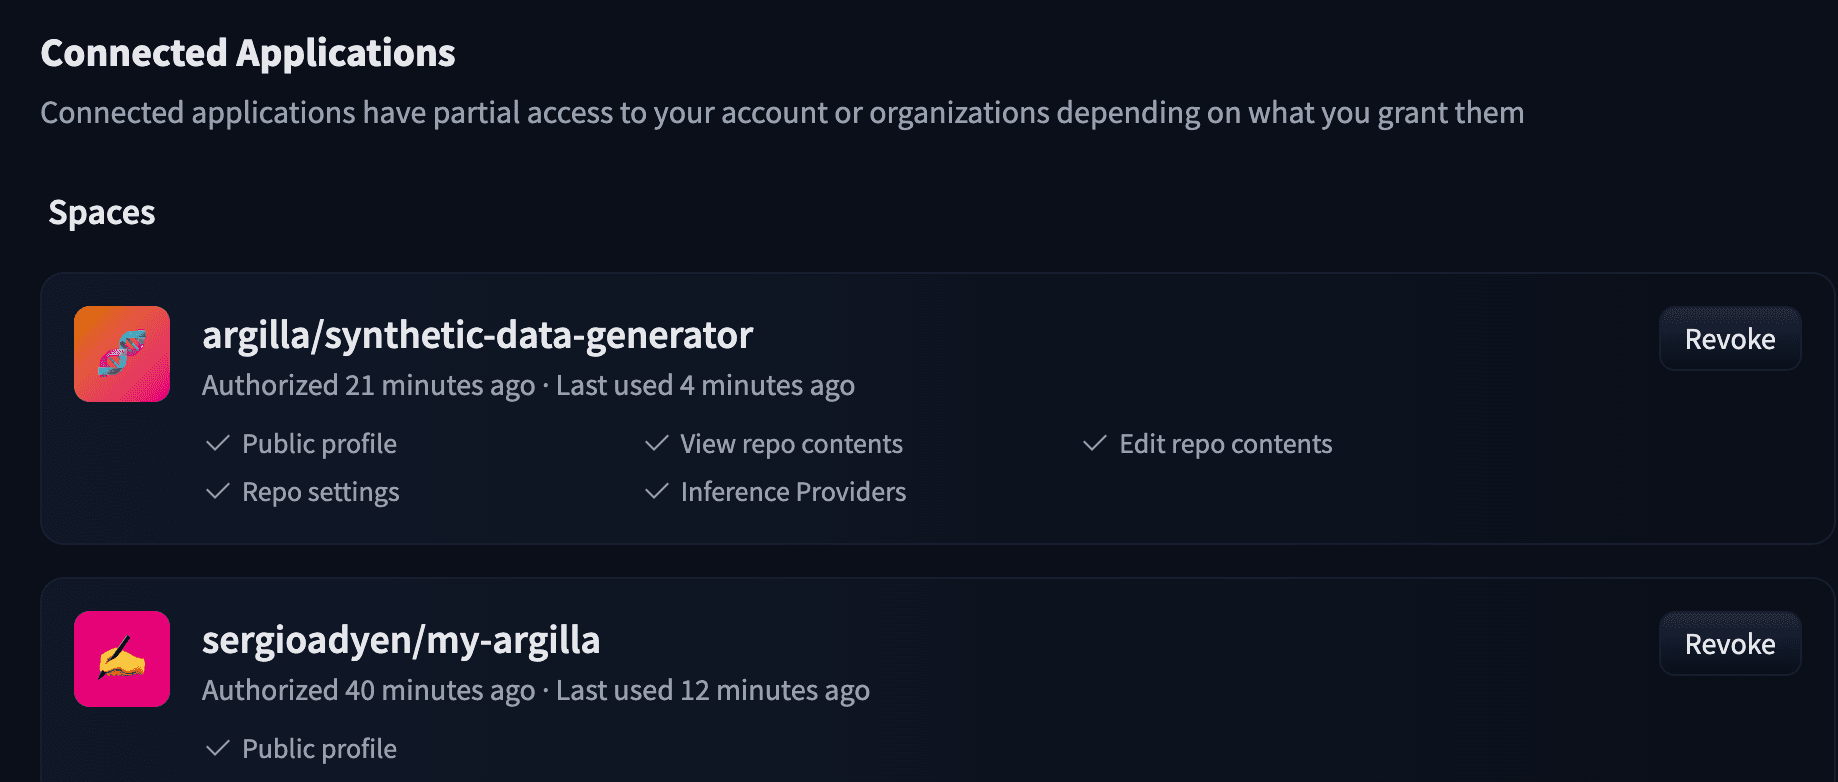Click the Repo settings permission label

pyautogui.click(x=321, y=492)
